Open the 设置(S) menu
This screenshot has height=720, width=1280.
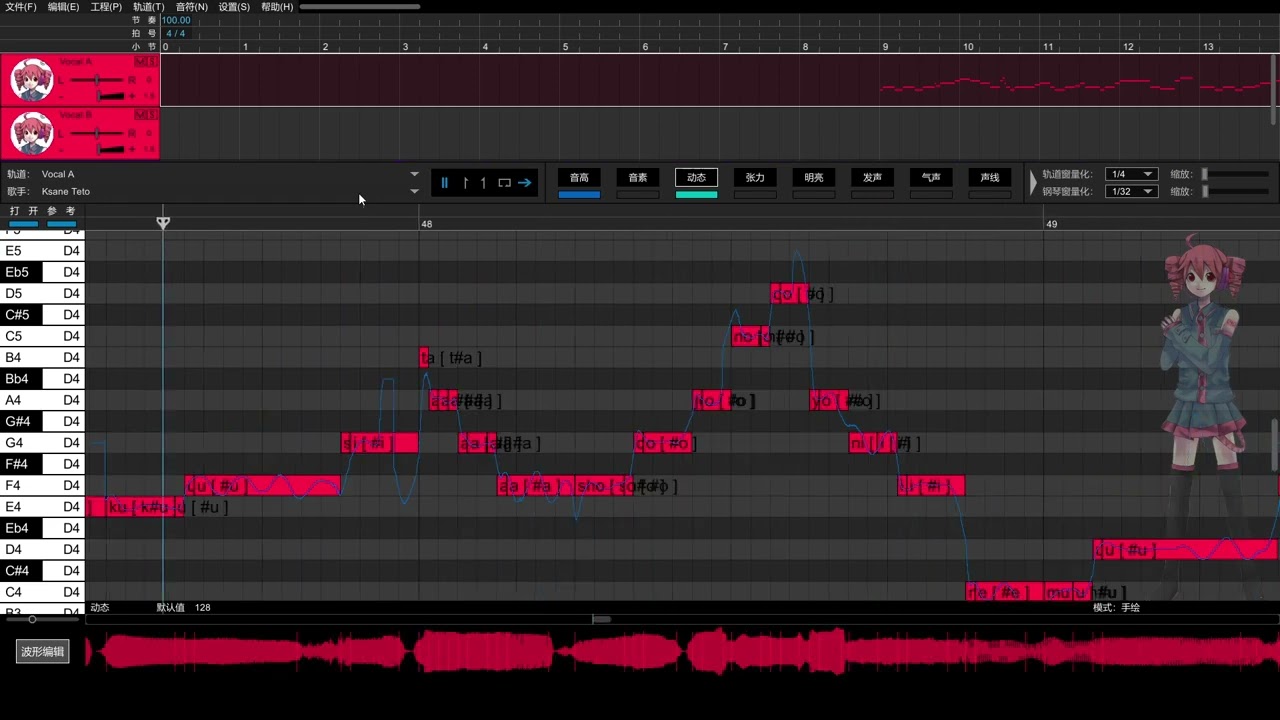click(x=234, y=7)
